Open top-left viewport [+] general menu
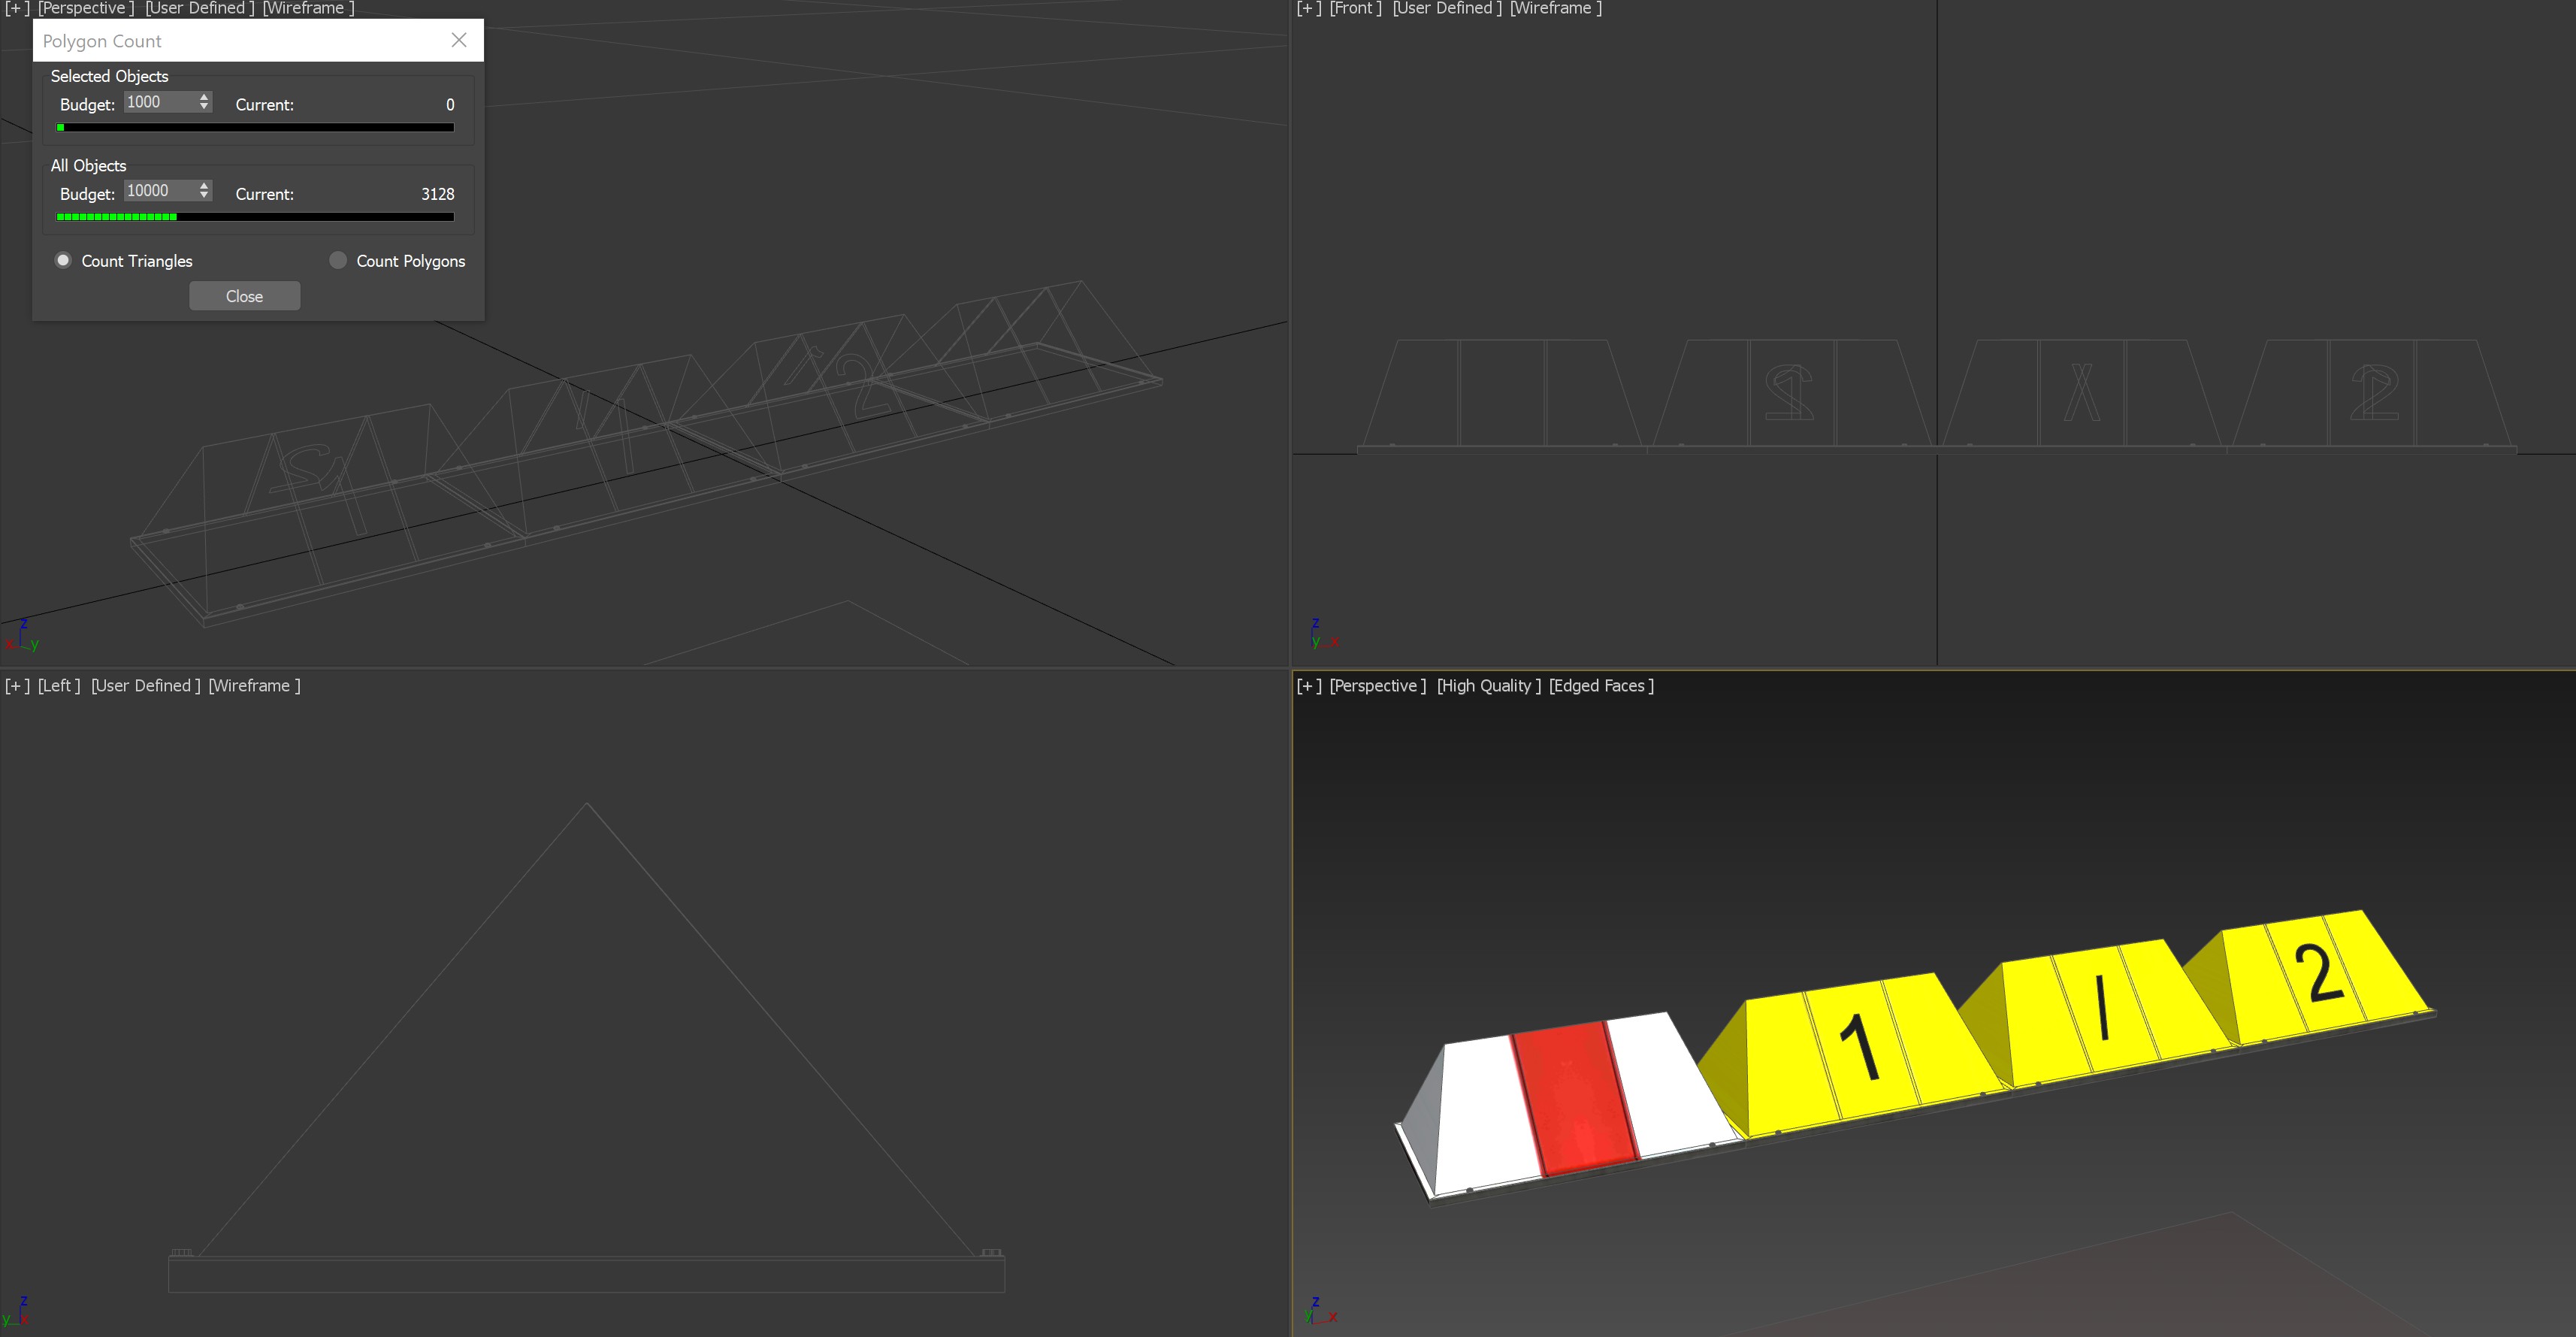 [x=17, y=8]
